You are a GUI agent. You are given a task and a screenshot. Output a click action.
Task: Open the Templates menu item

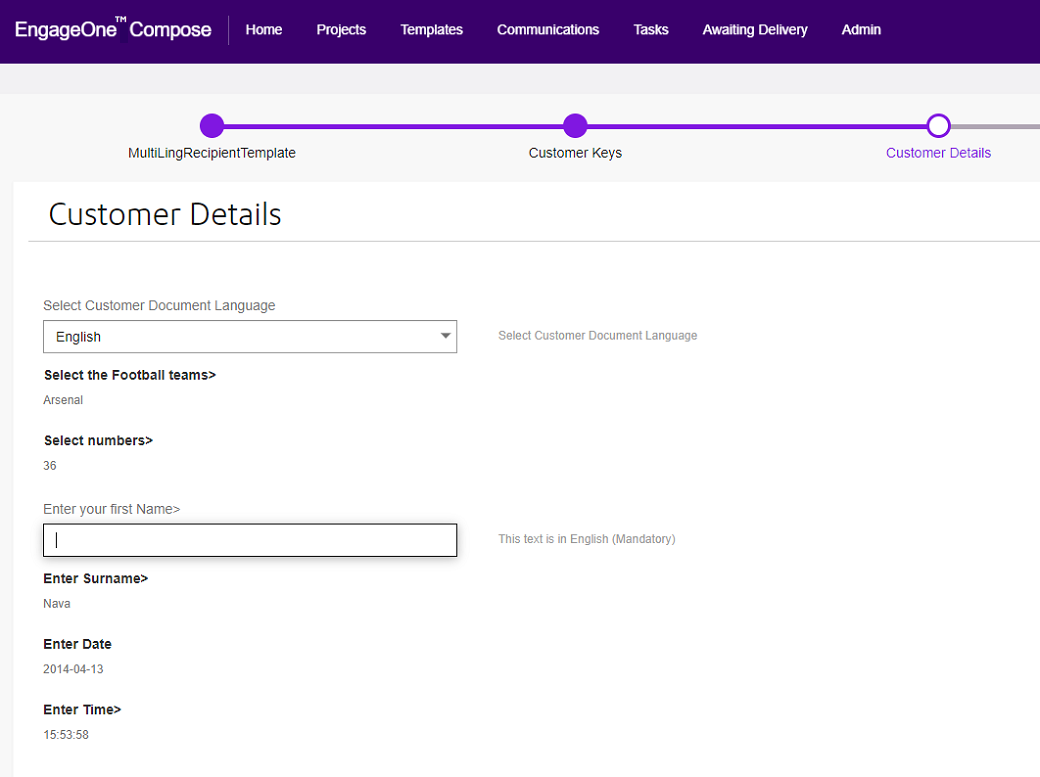click(431, 30)
